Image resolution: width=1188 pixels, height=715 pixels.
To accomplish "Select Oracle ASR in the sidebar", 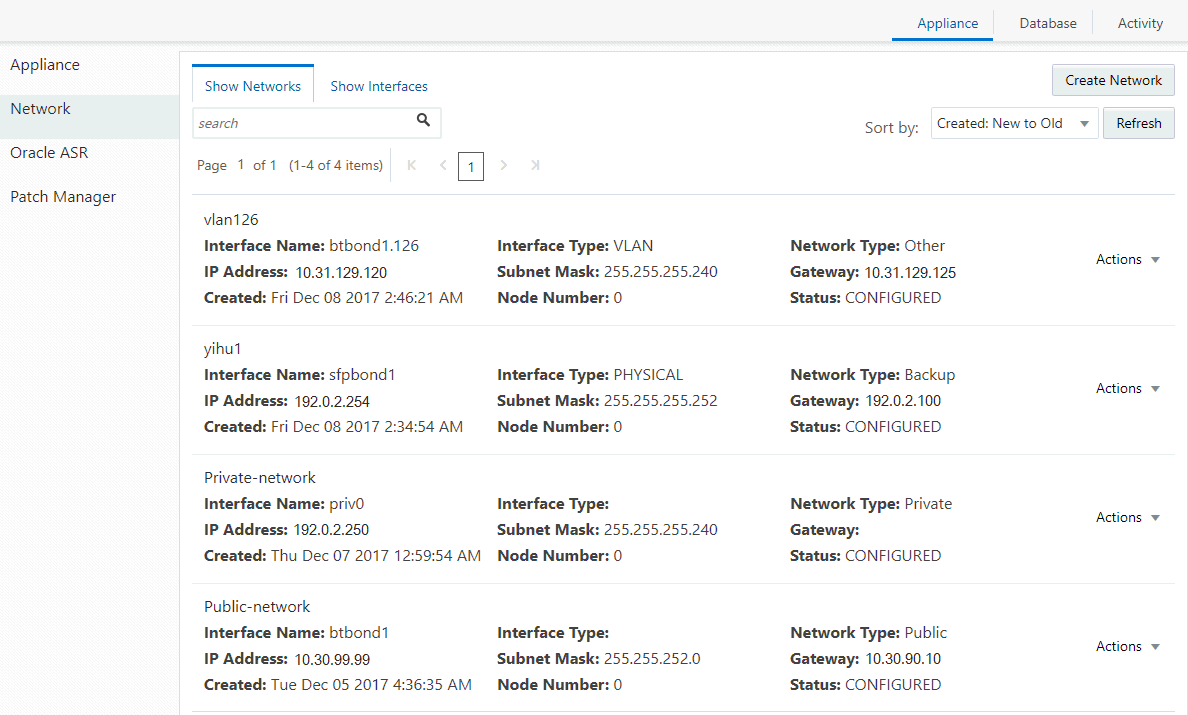I will click(x=49, y=153).
